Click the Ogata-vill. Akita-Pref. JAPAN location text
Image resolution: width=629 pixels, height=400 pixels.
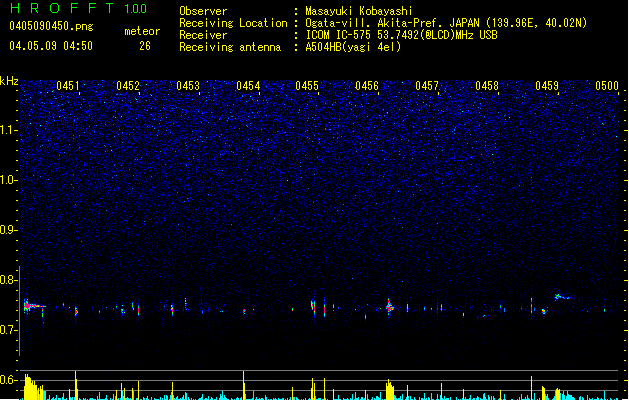pos(446,23)
